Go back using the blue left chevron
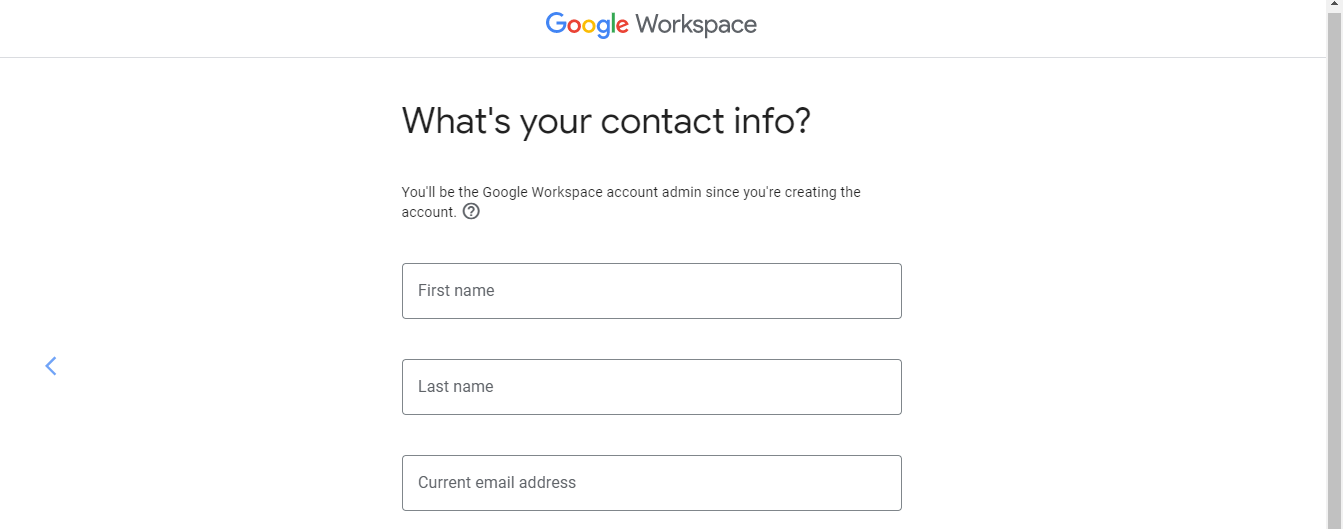The width and height of the screenshot is (1343, 529). (51, 366)
